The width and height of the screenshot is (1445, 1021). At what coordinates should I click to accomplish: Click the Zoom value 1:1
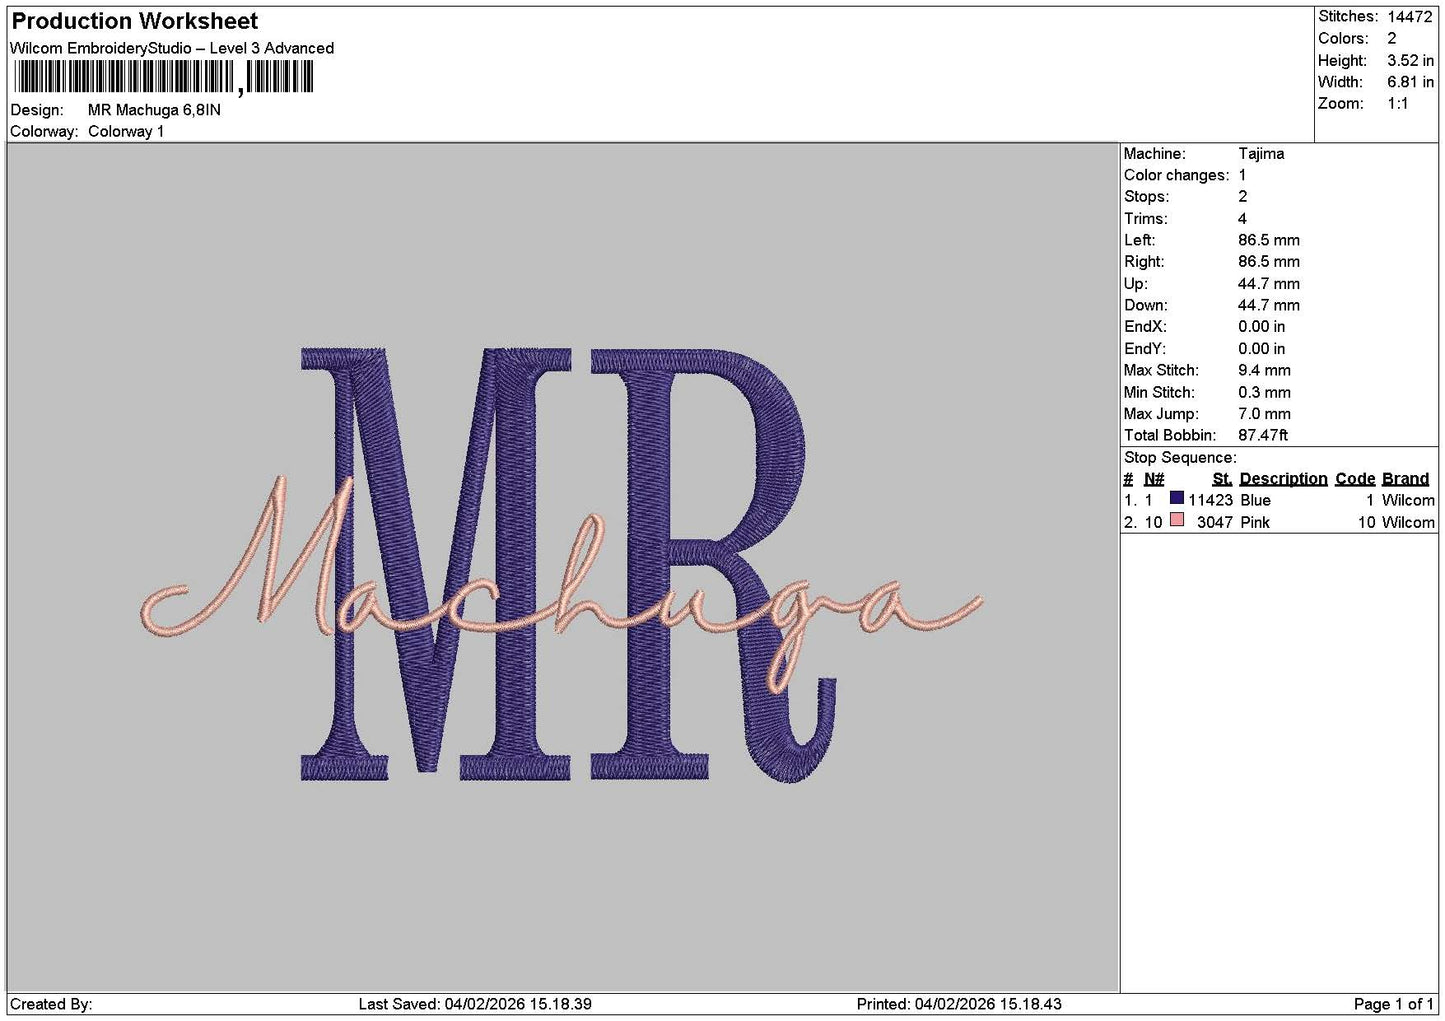[x=1397, y=104]
